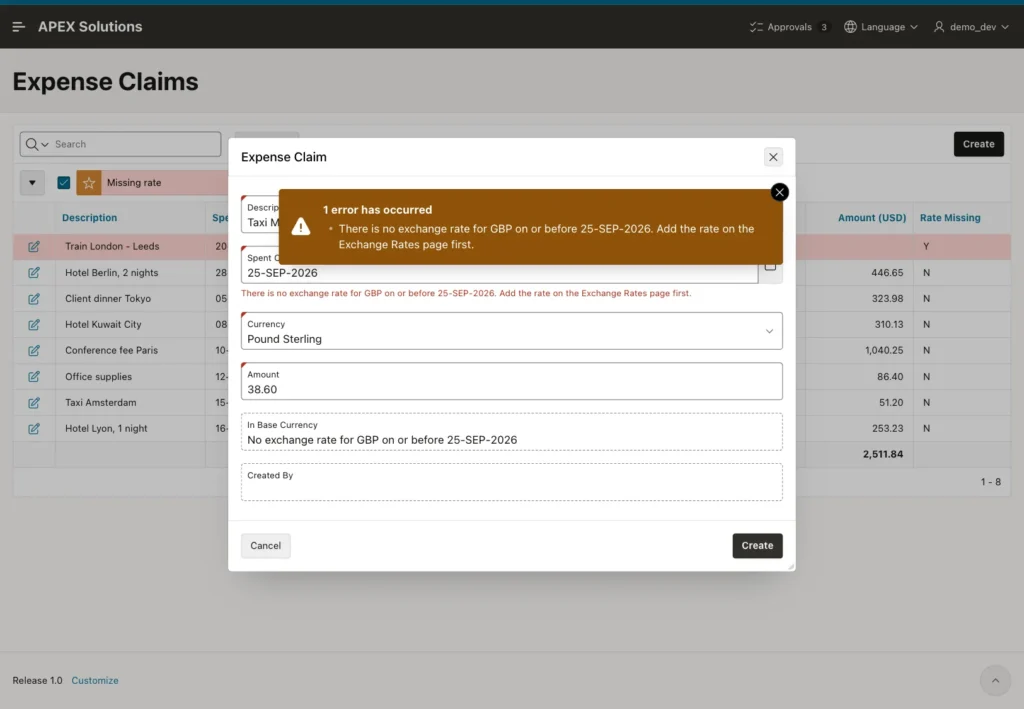
Task: Open the Missing rate highlight settings
Action: tap(134, 183)
